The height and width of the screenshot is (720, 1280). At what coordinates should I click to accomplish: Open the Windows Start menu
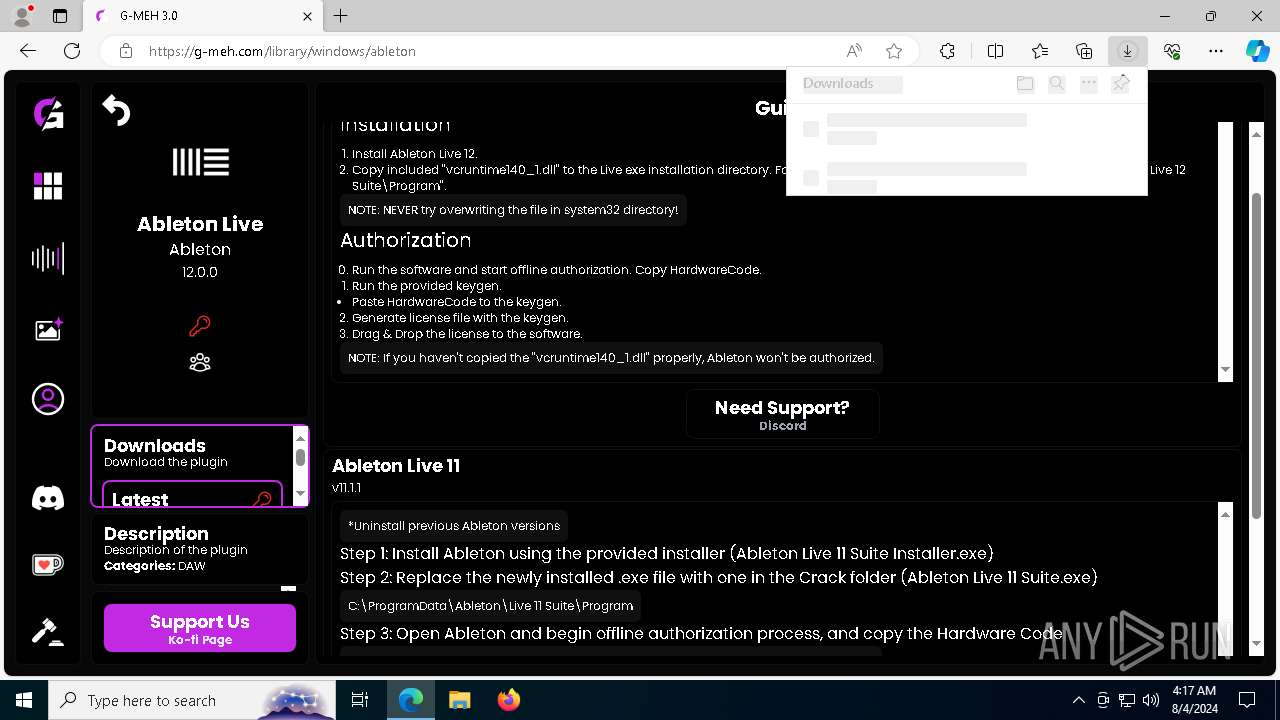click(x=24, y=700)
